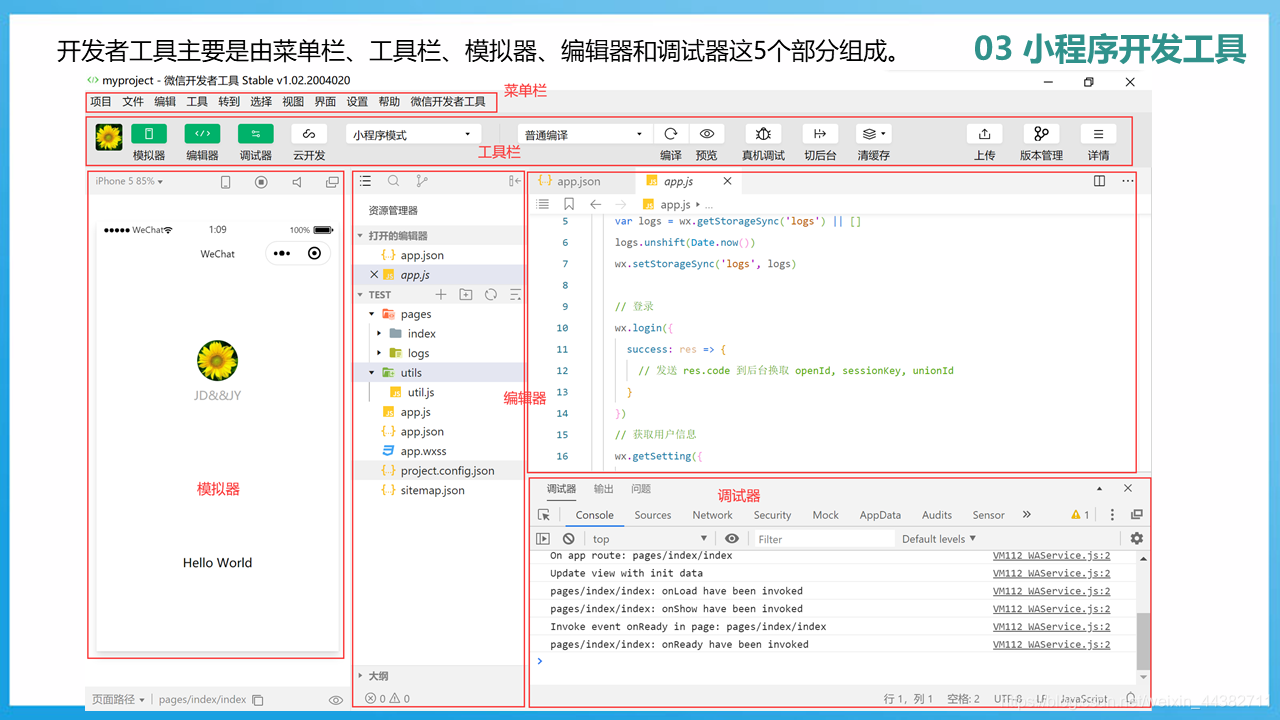Screen dimensions: 1280x720
Task: Open editor more actions (…) menu
Action: pos(1128,181)
